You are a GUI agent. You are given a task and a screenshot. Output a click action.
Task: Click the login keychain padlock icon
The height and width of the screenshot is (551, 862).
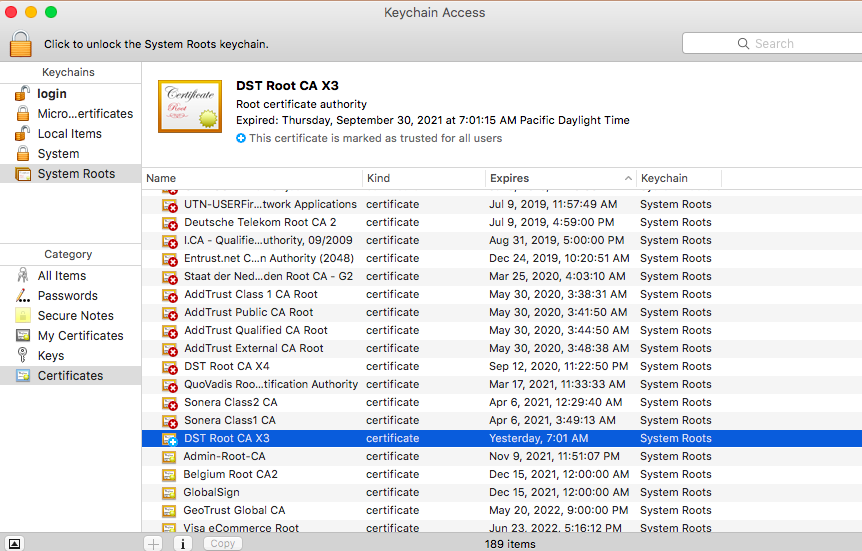pos(22,94)
